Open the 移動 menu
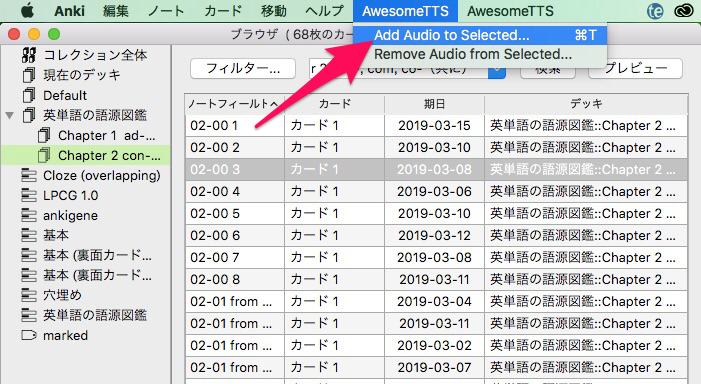The height and width of the screenshot is (384, 701). point(274,11)
